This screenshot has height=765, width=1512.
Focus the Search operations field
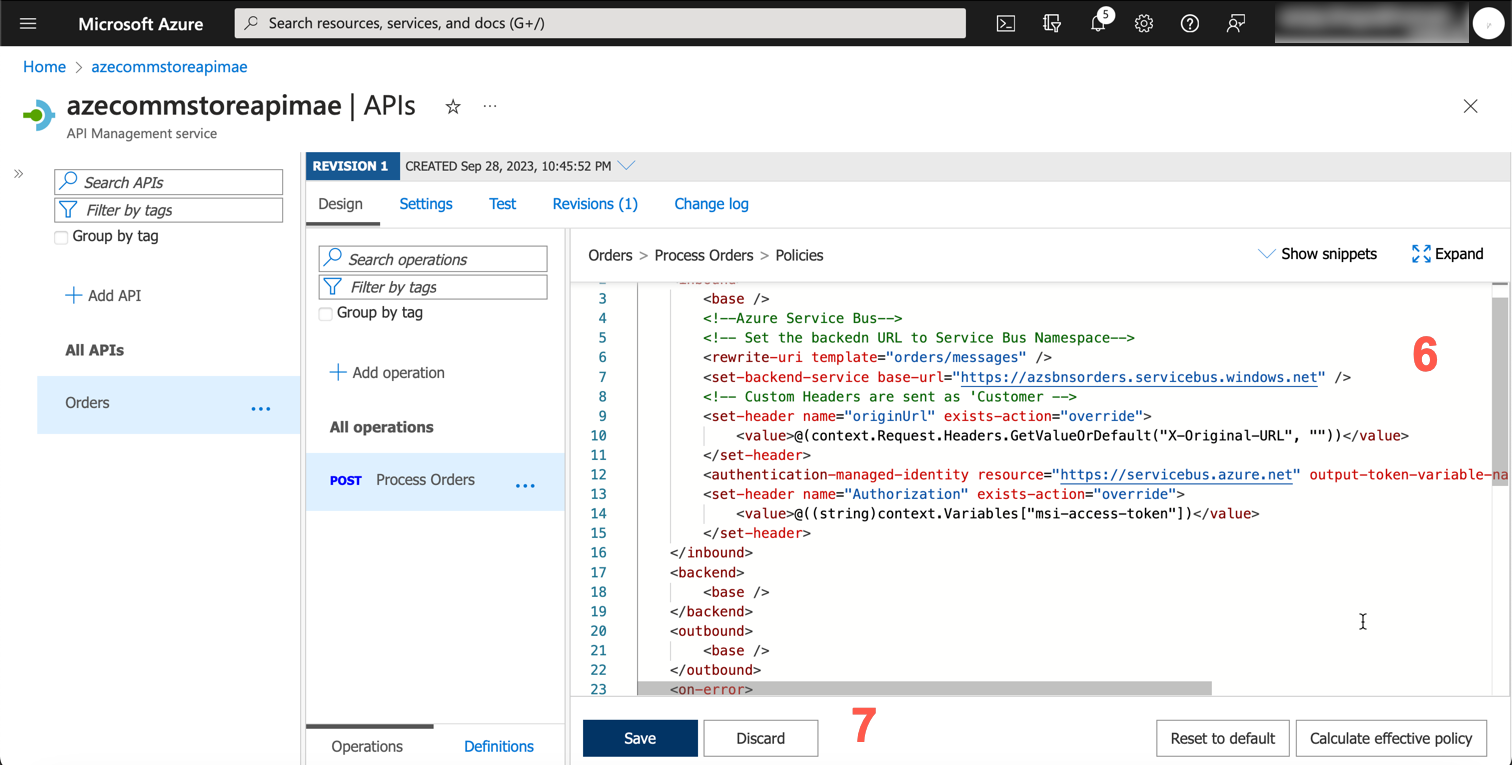[433, 259]
